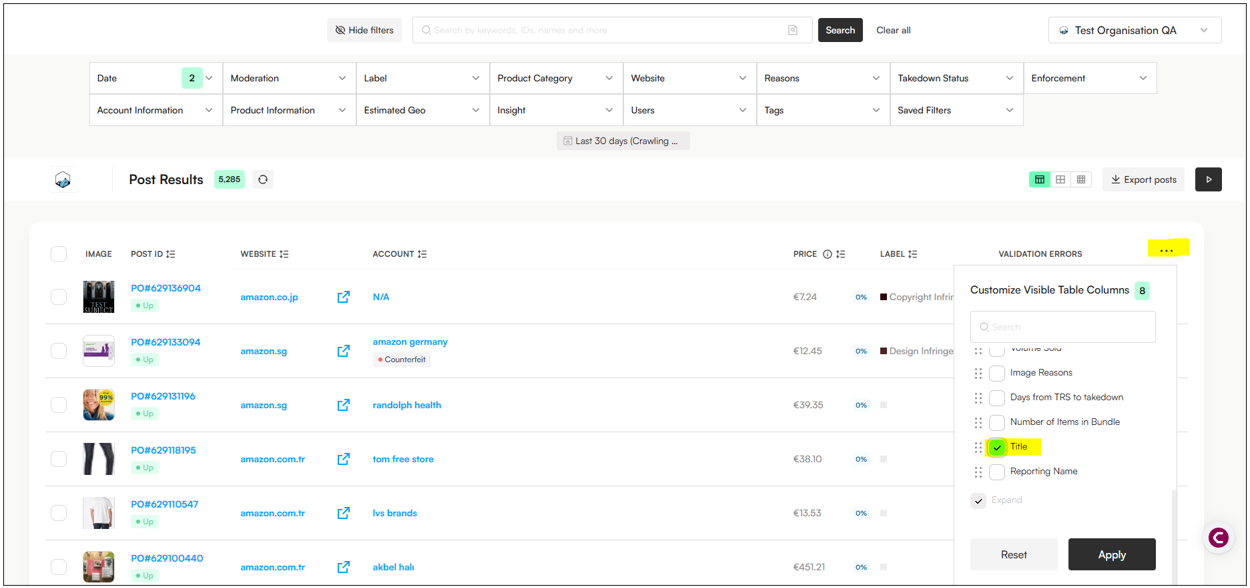Switch to the medium grid view icon

pos(1061,180)
